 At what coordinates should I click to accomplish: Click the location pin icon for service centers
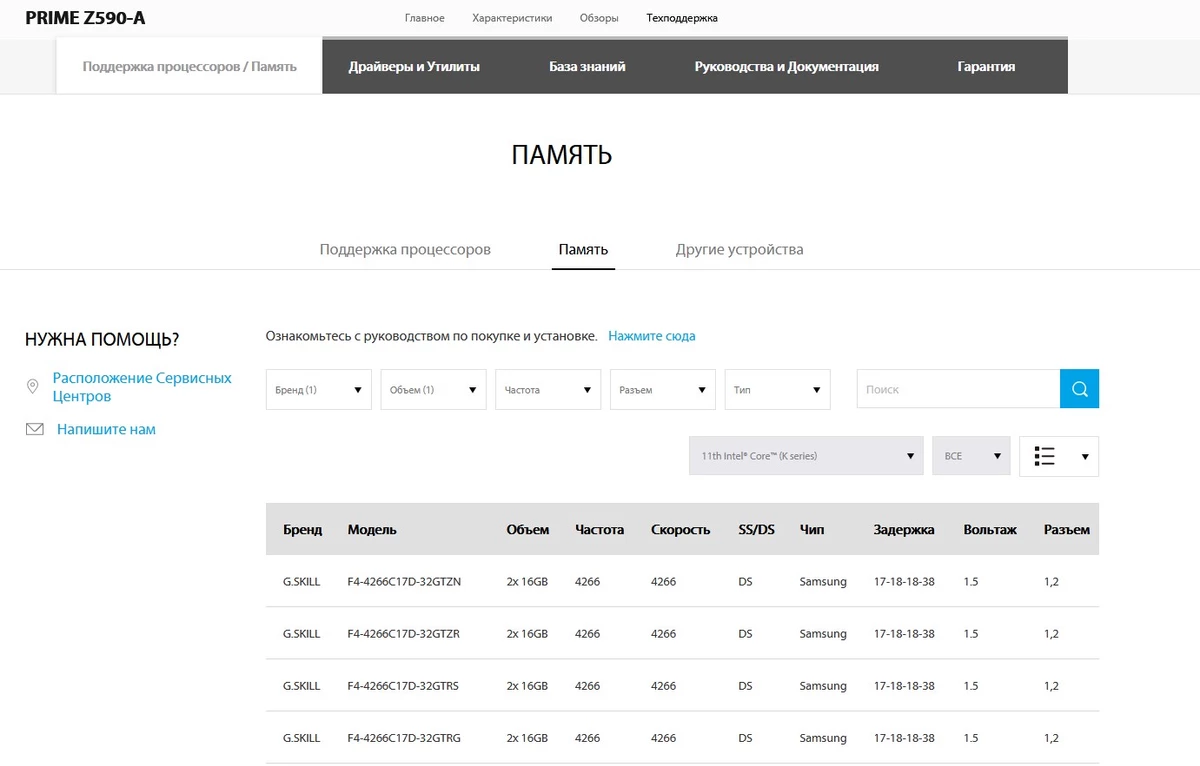tap(33, 386)
